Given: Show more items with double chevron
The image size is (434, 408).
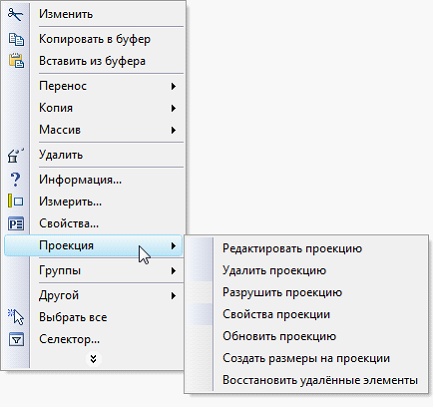Looking at the screenshot, I should (94, 359).
